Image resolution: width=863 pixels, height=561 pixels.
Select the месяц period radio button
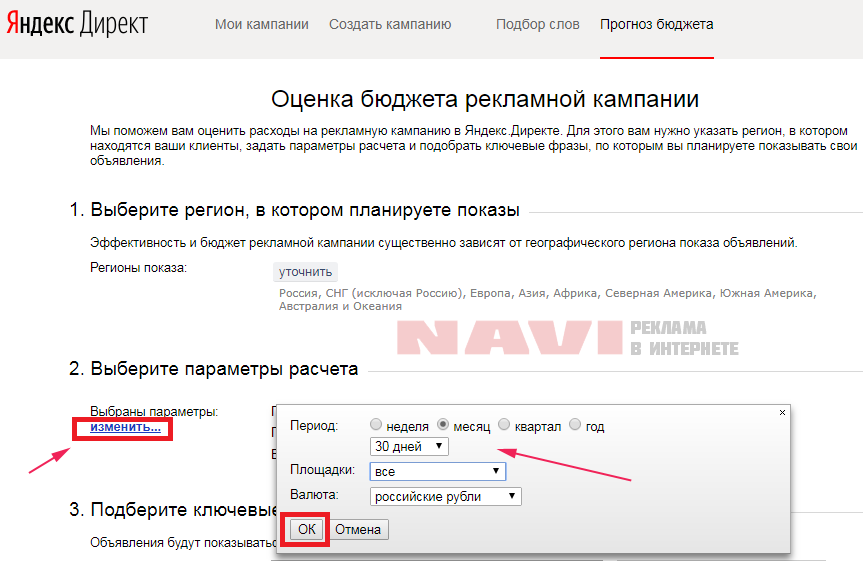click(x=443, y=424)
